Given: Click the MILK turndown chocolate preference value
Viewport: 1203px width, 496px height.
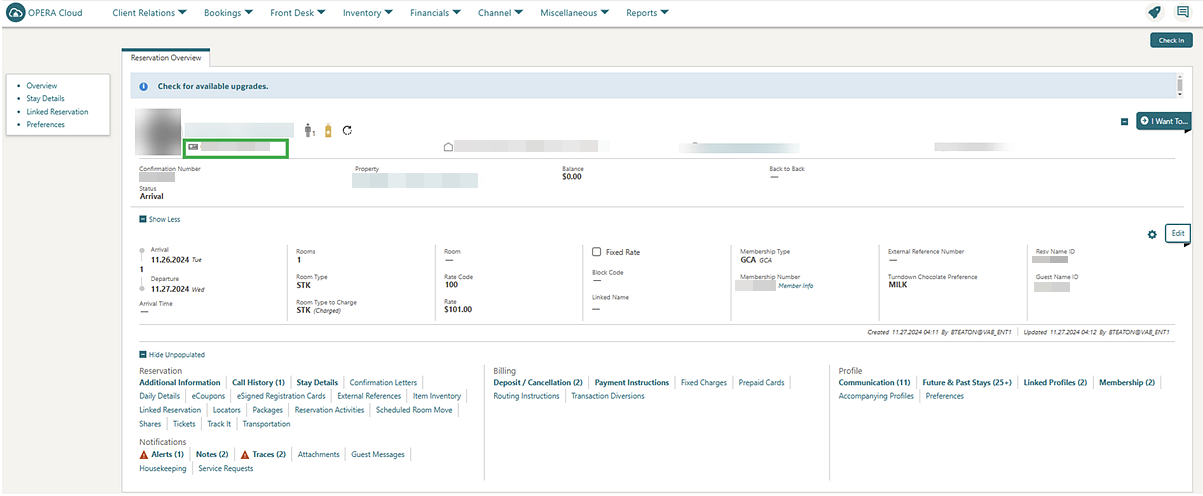Looking at the screenshot, I should 897,285.
